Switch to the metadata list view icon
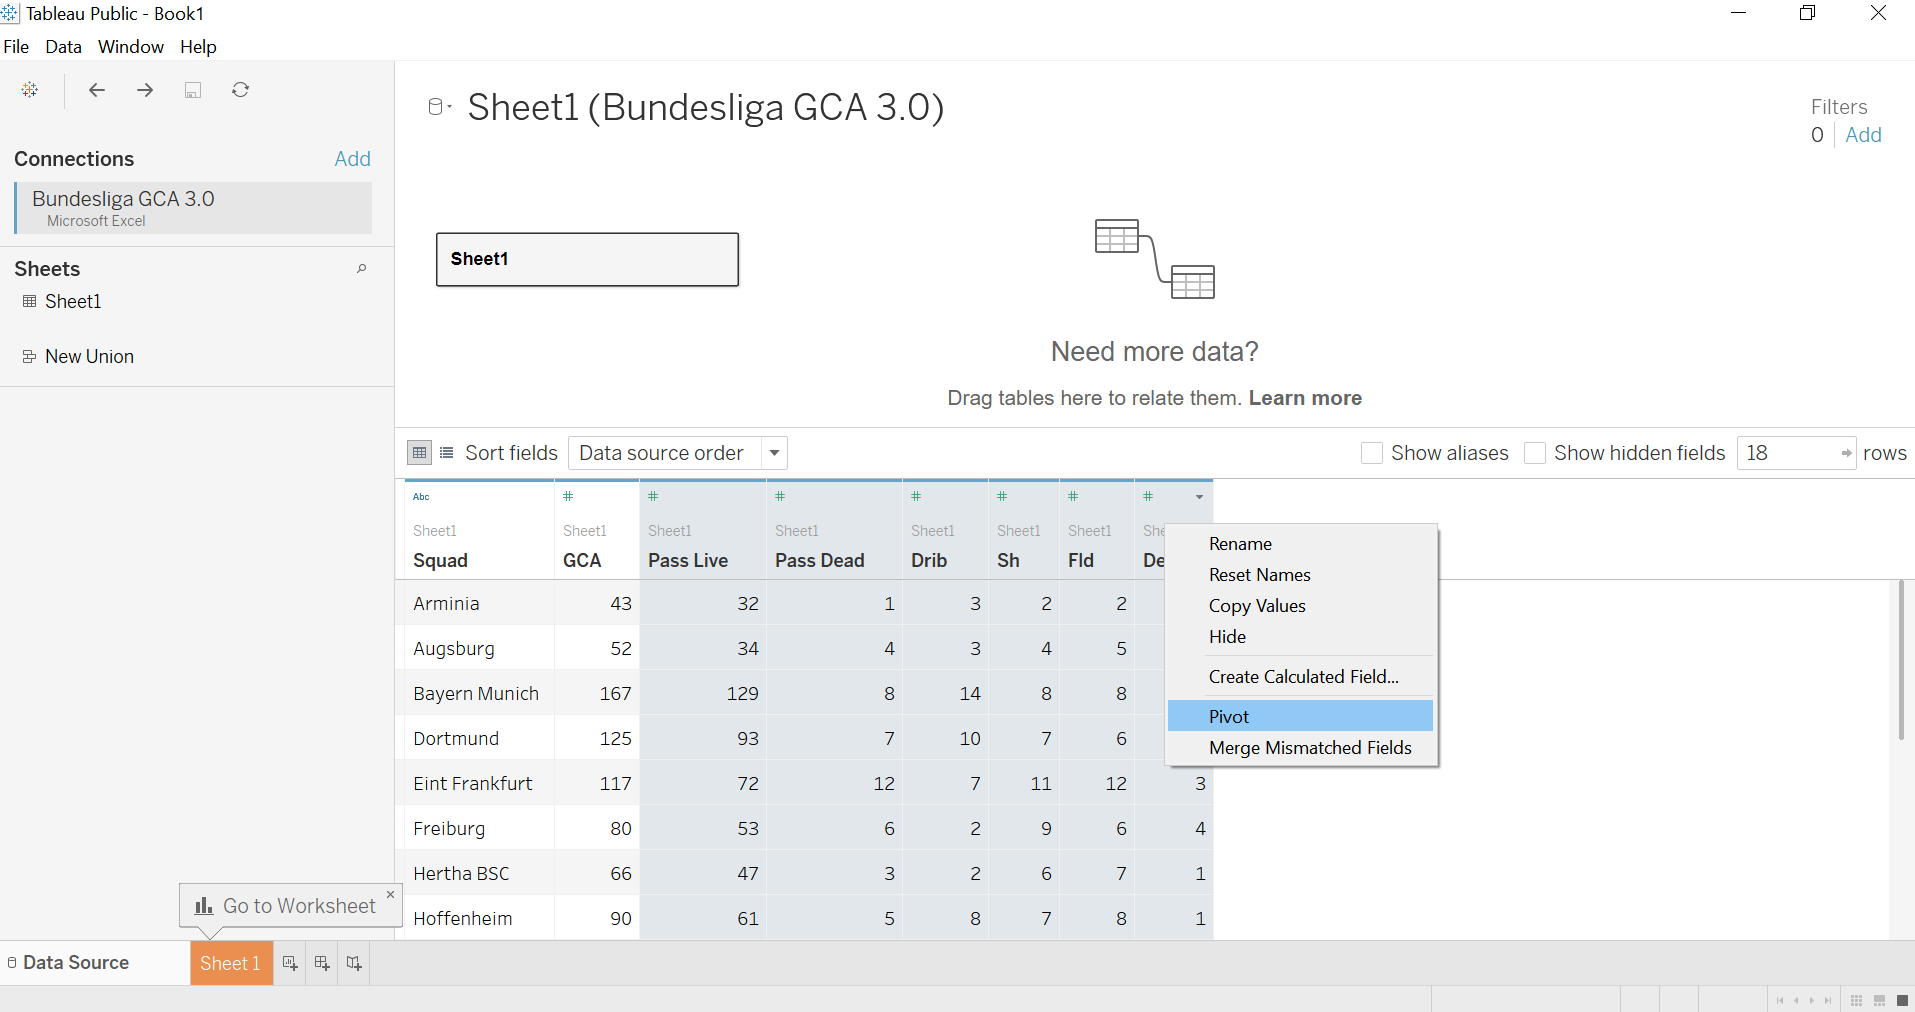1915x1012 pixels. coord(447,453)
